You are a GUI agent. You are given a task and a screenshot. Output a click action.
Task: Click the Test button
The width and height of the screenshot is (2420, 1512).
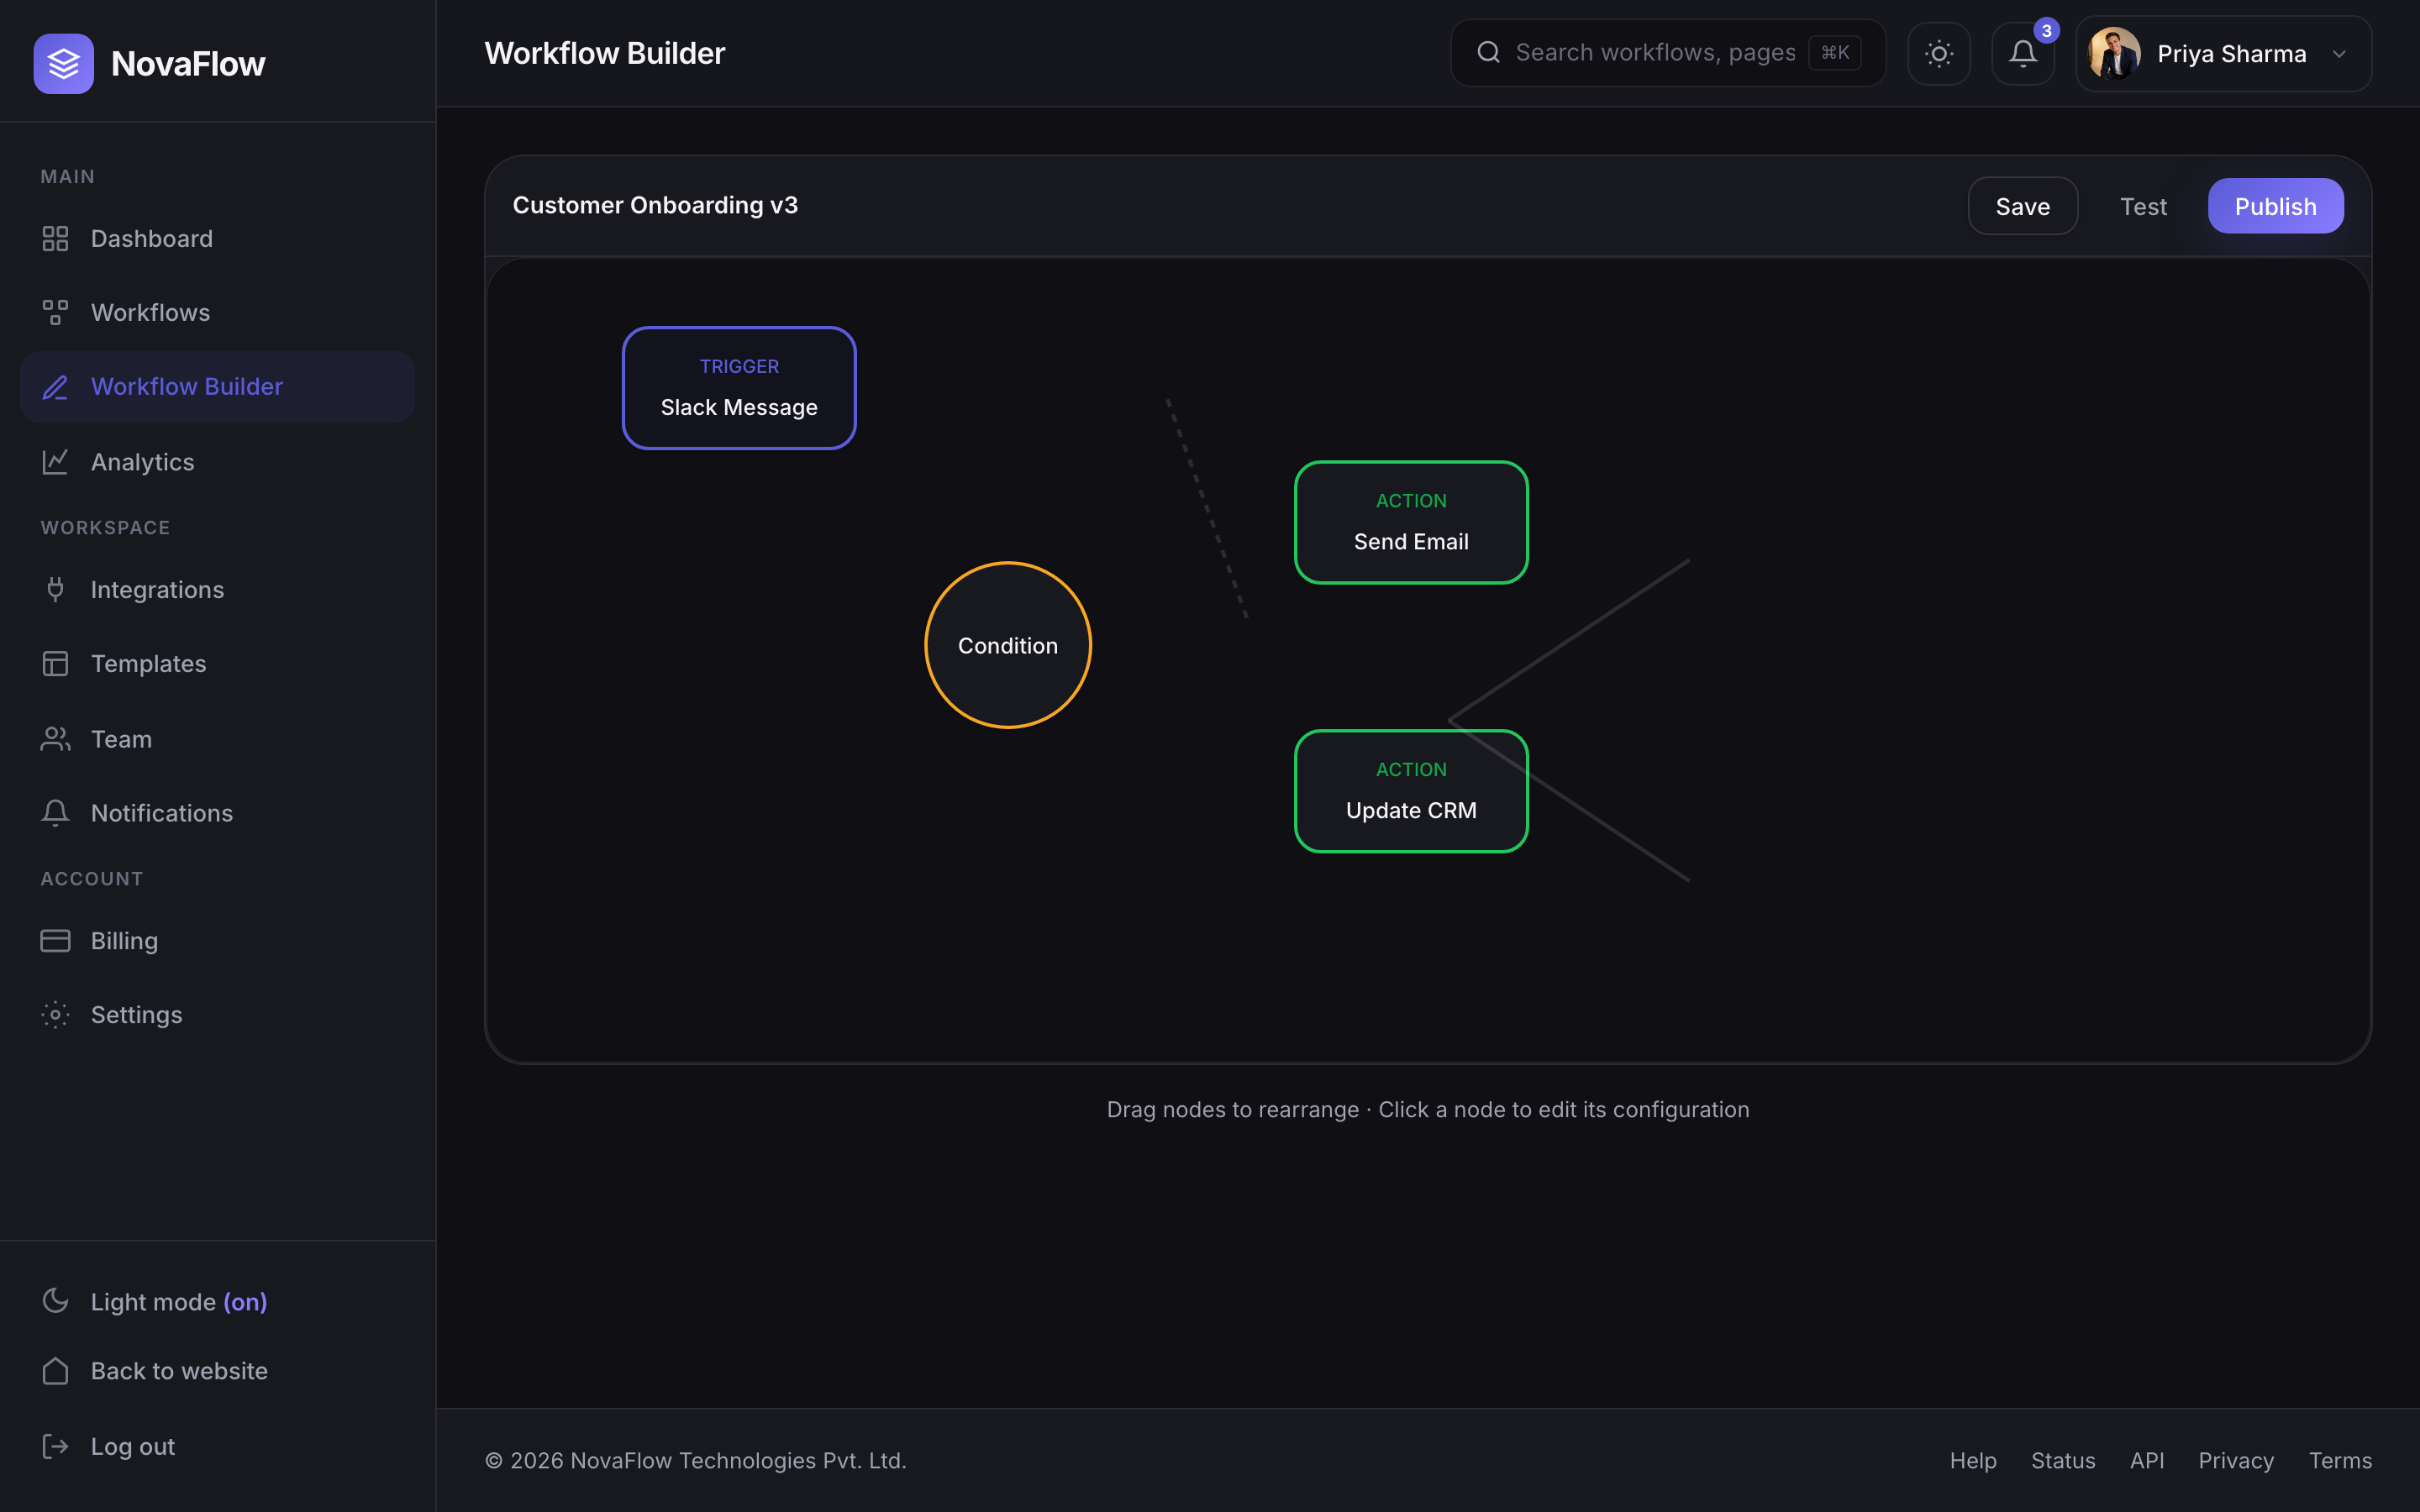[x=2143, y=206]
